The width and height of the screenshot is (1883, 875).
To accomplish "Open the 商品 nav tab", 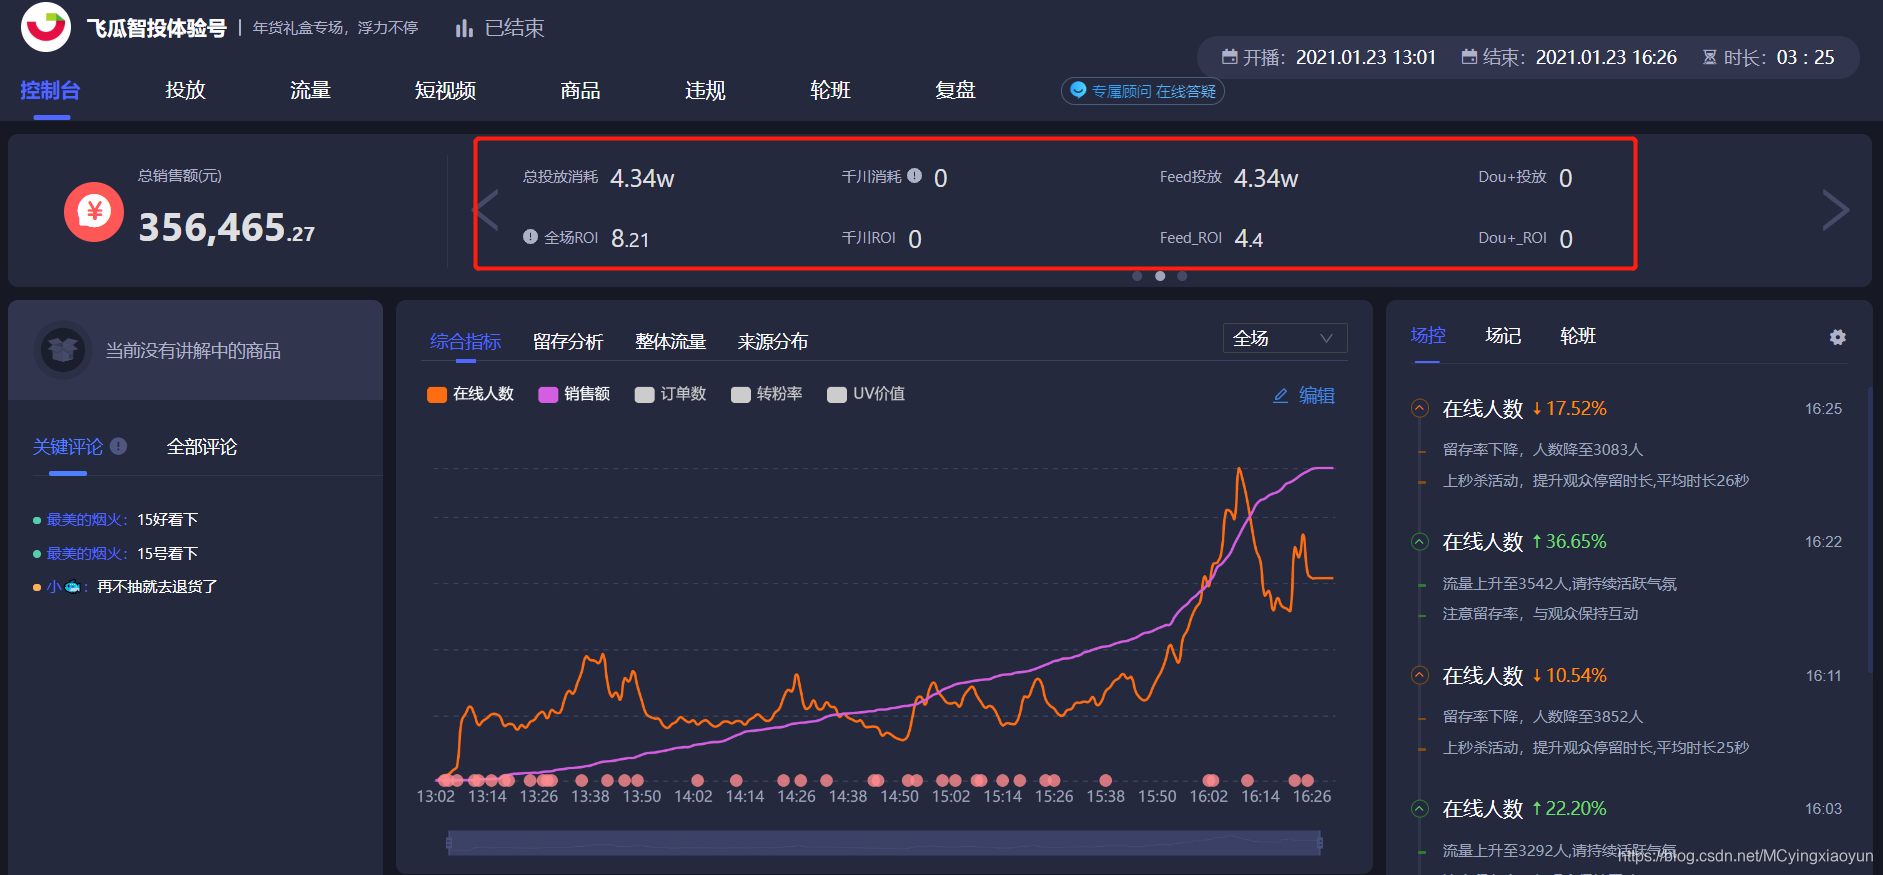I will click(x=580, y=90).
